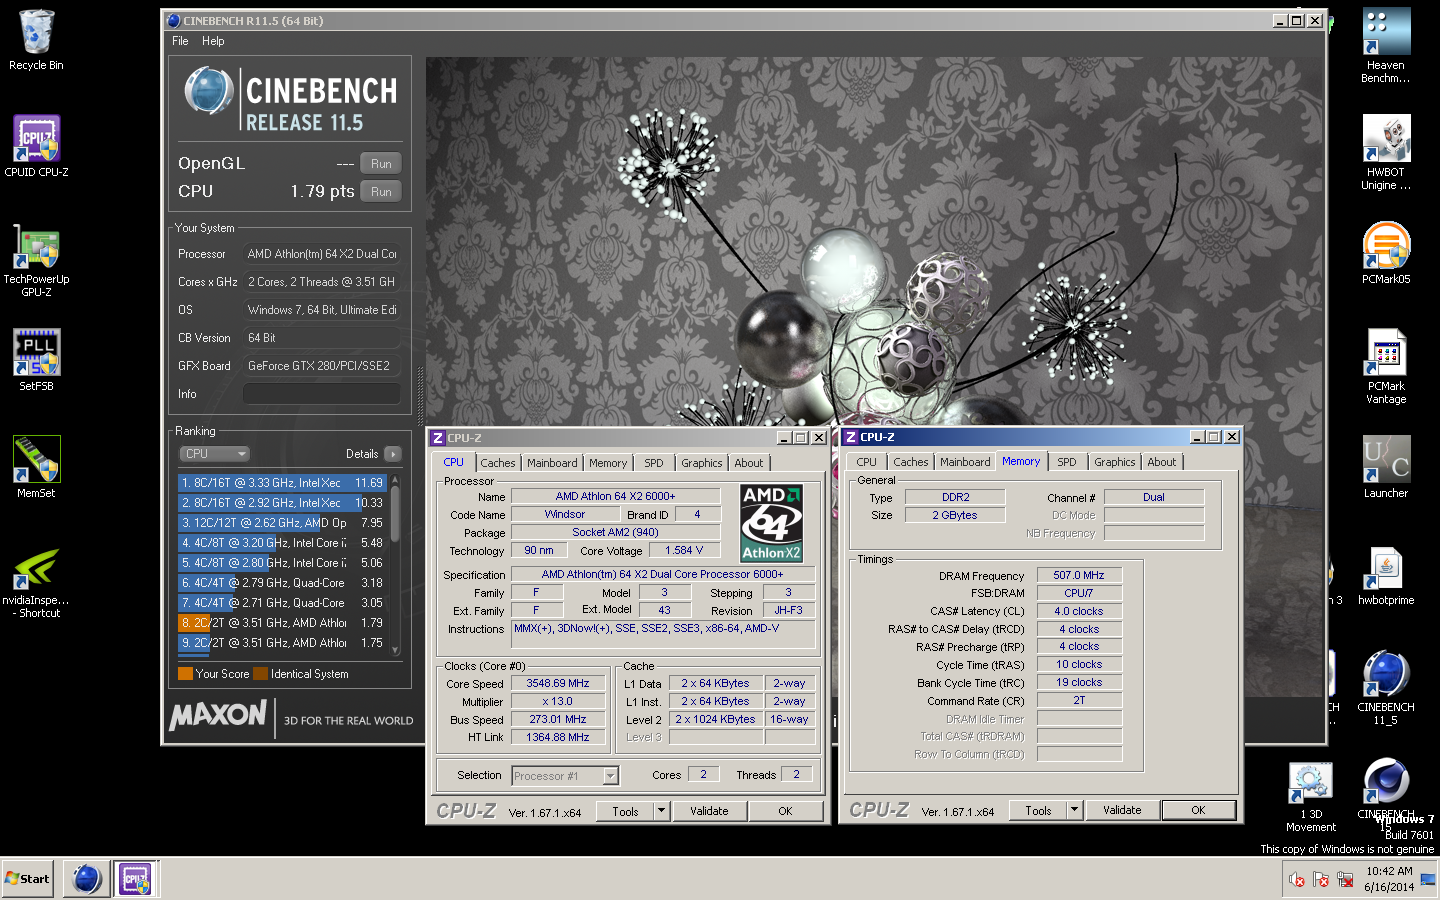Click the ranking Details arrow button

click(393, 454)
